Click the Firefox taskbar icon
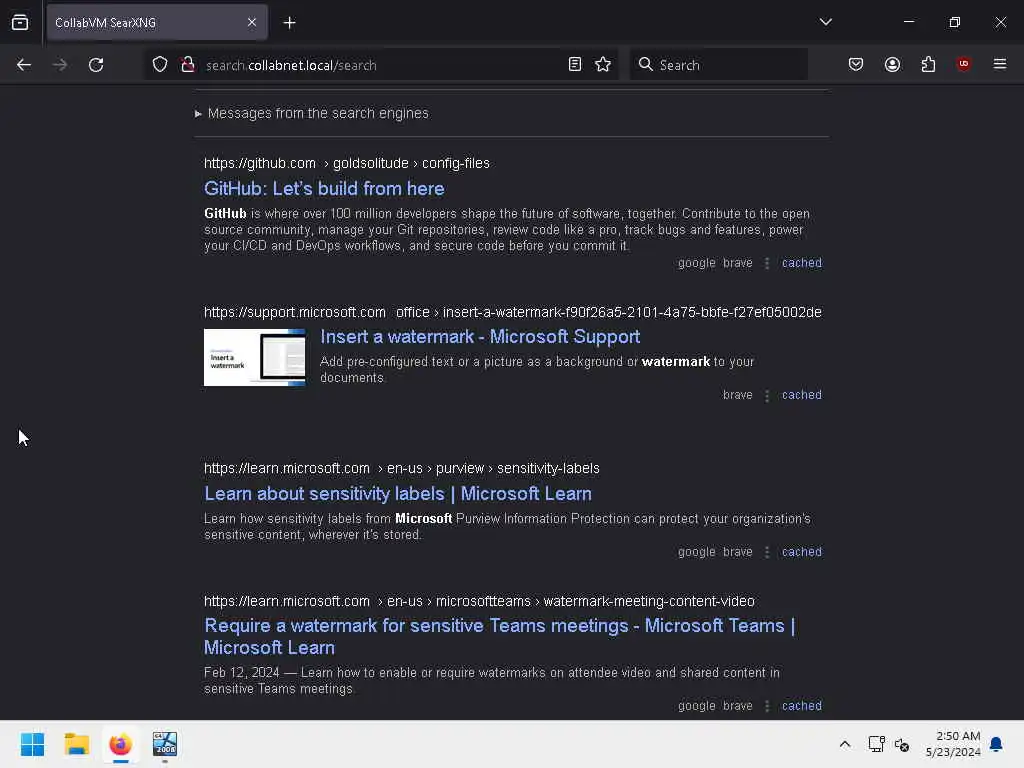This screenshot has width=1024, height=768. coord(120,744)
